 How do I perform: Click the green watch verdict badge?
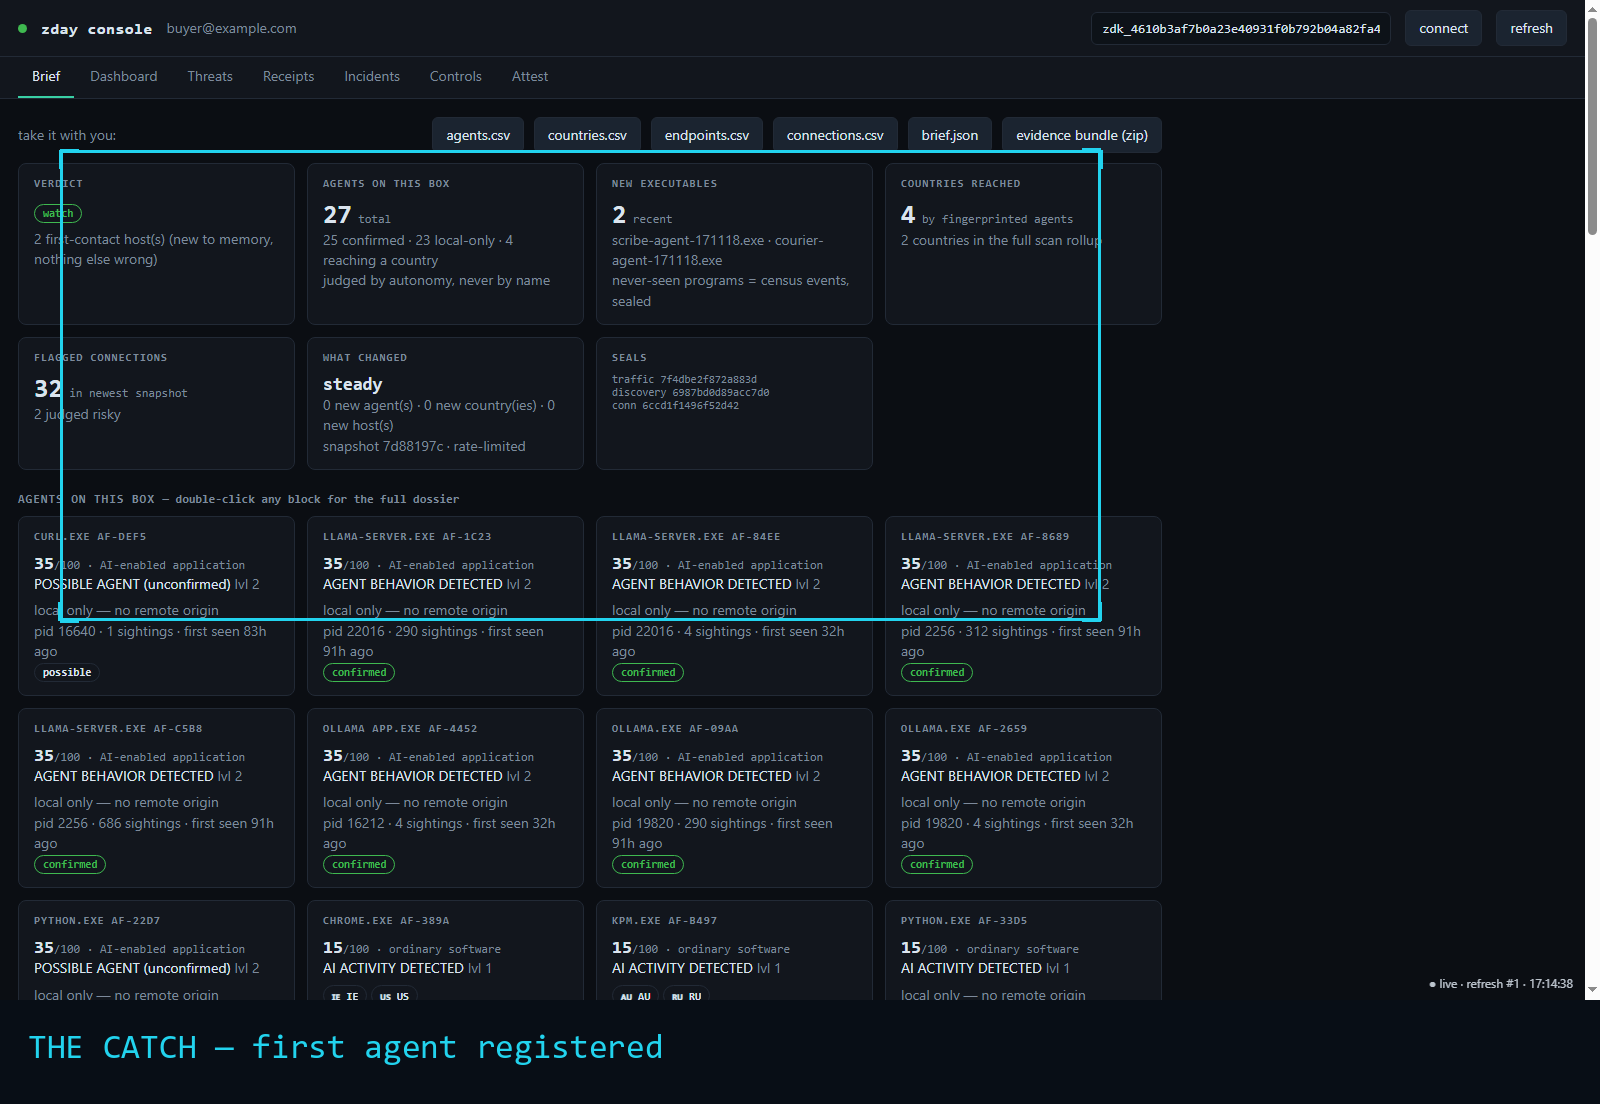tap(58, 213)
